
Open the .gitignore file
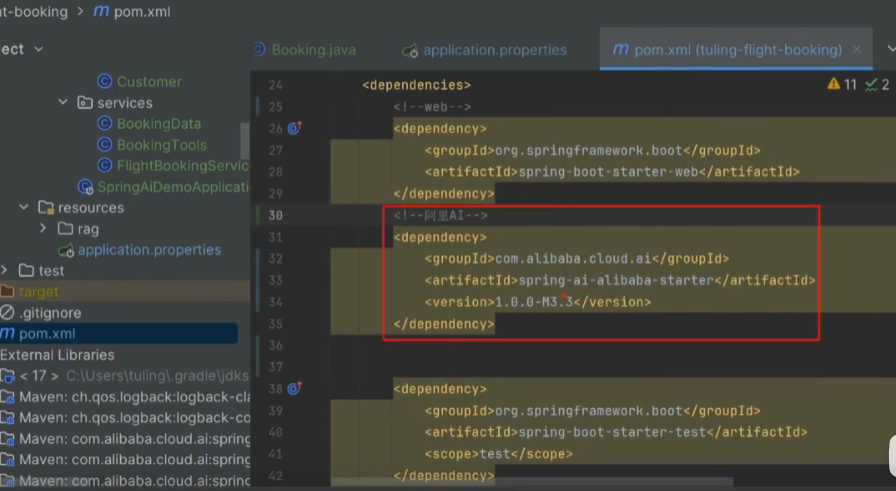click(x=50, y=313)
